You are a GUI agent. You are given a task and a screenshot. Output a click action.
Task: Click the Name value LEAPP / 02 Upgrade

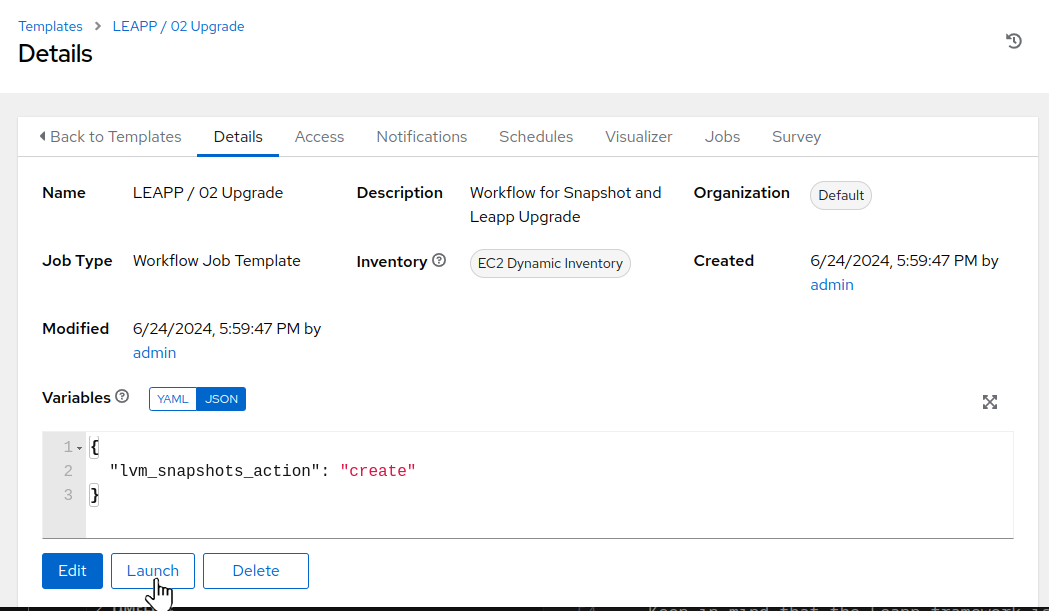tap(208, 193)
